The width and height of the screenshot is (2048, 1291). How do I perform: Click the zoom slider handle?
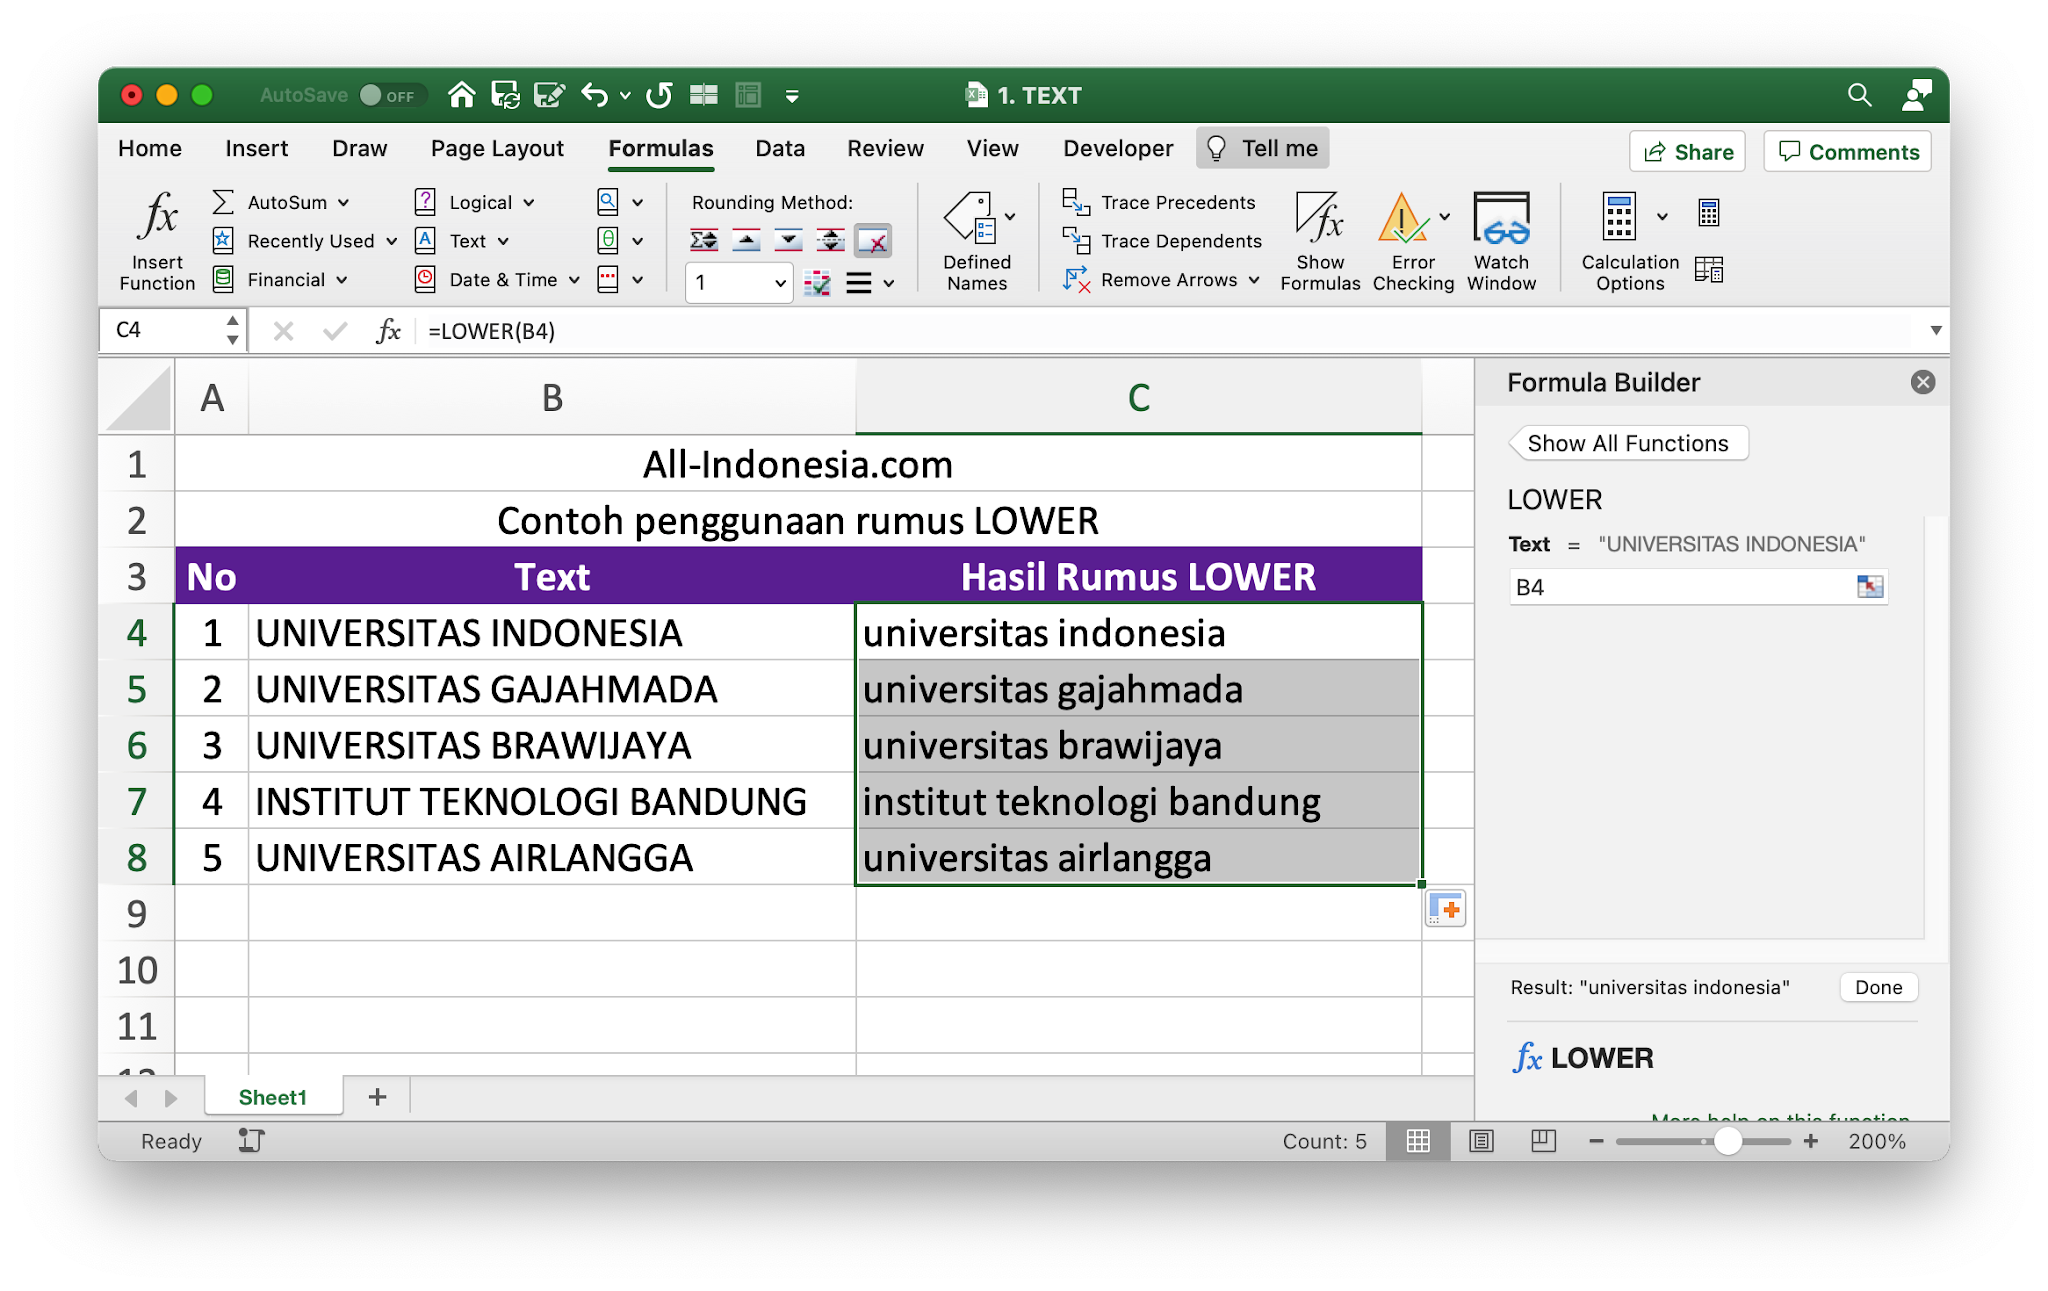point(1727,1141)
